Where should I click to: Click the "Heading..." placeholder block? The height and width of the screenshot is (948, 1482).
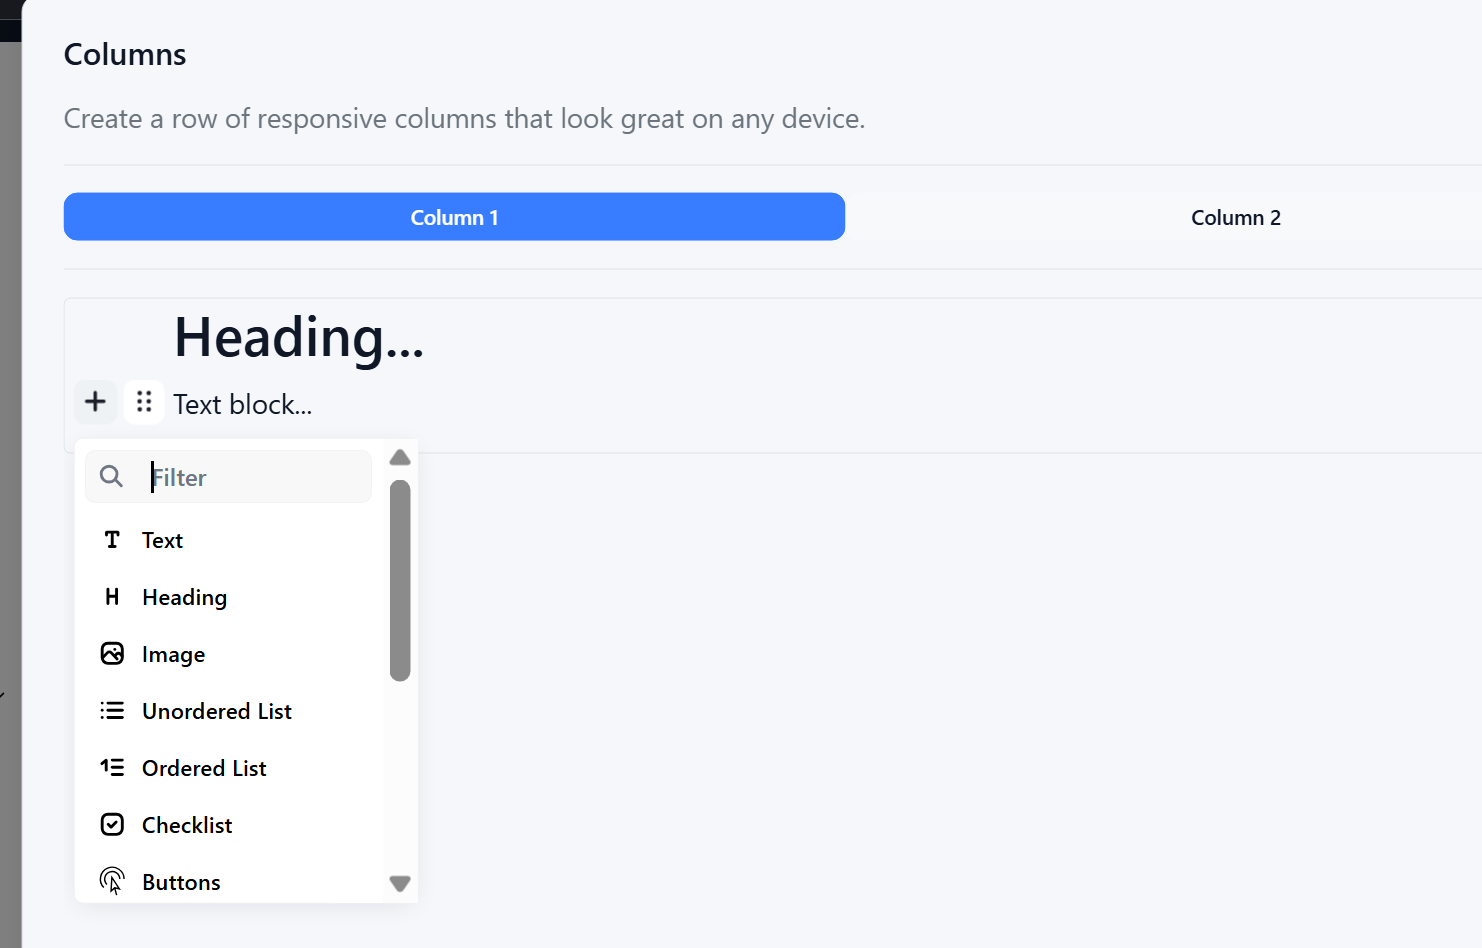[x=299, y=338]
